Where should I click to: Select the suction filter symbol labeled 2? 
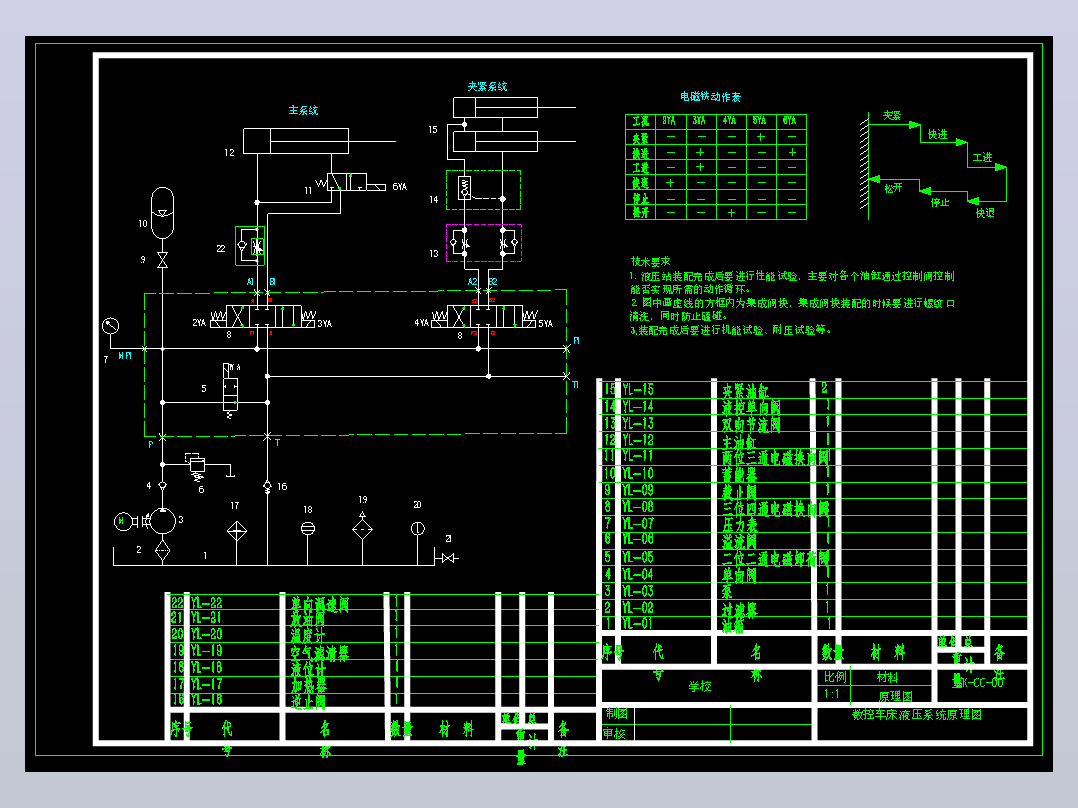162,549
